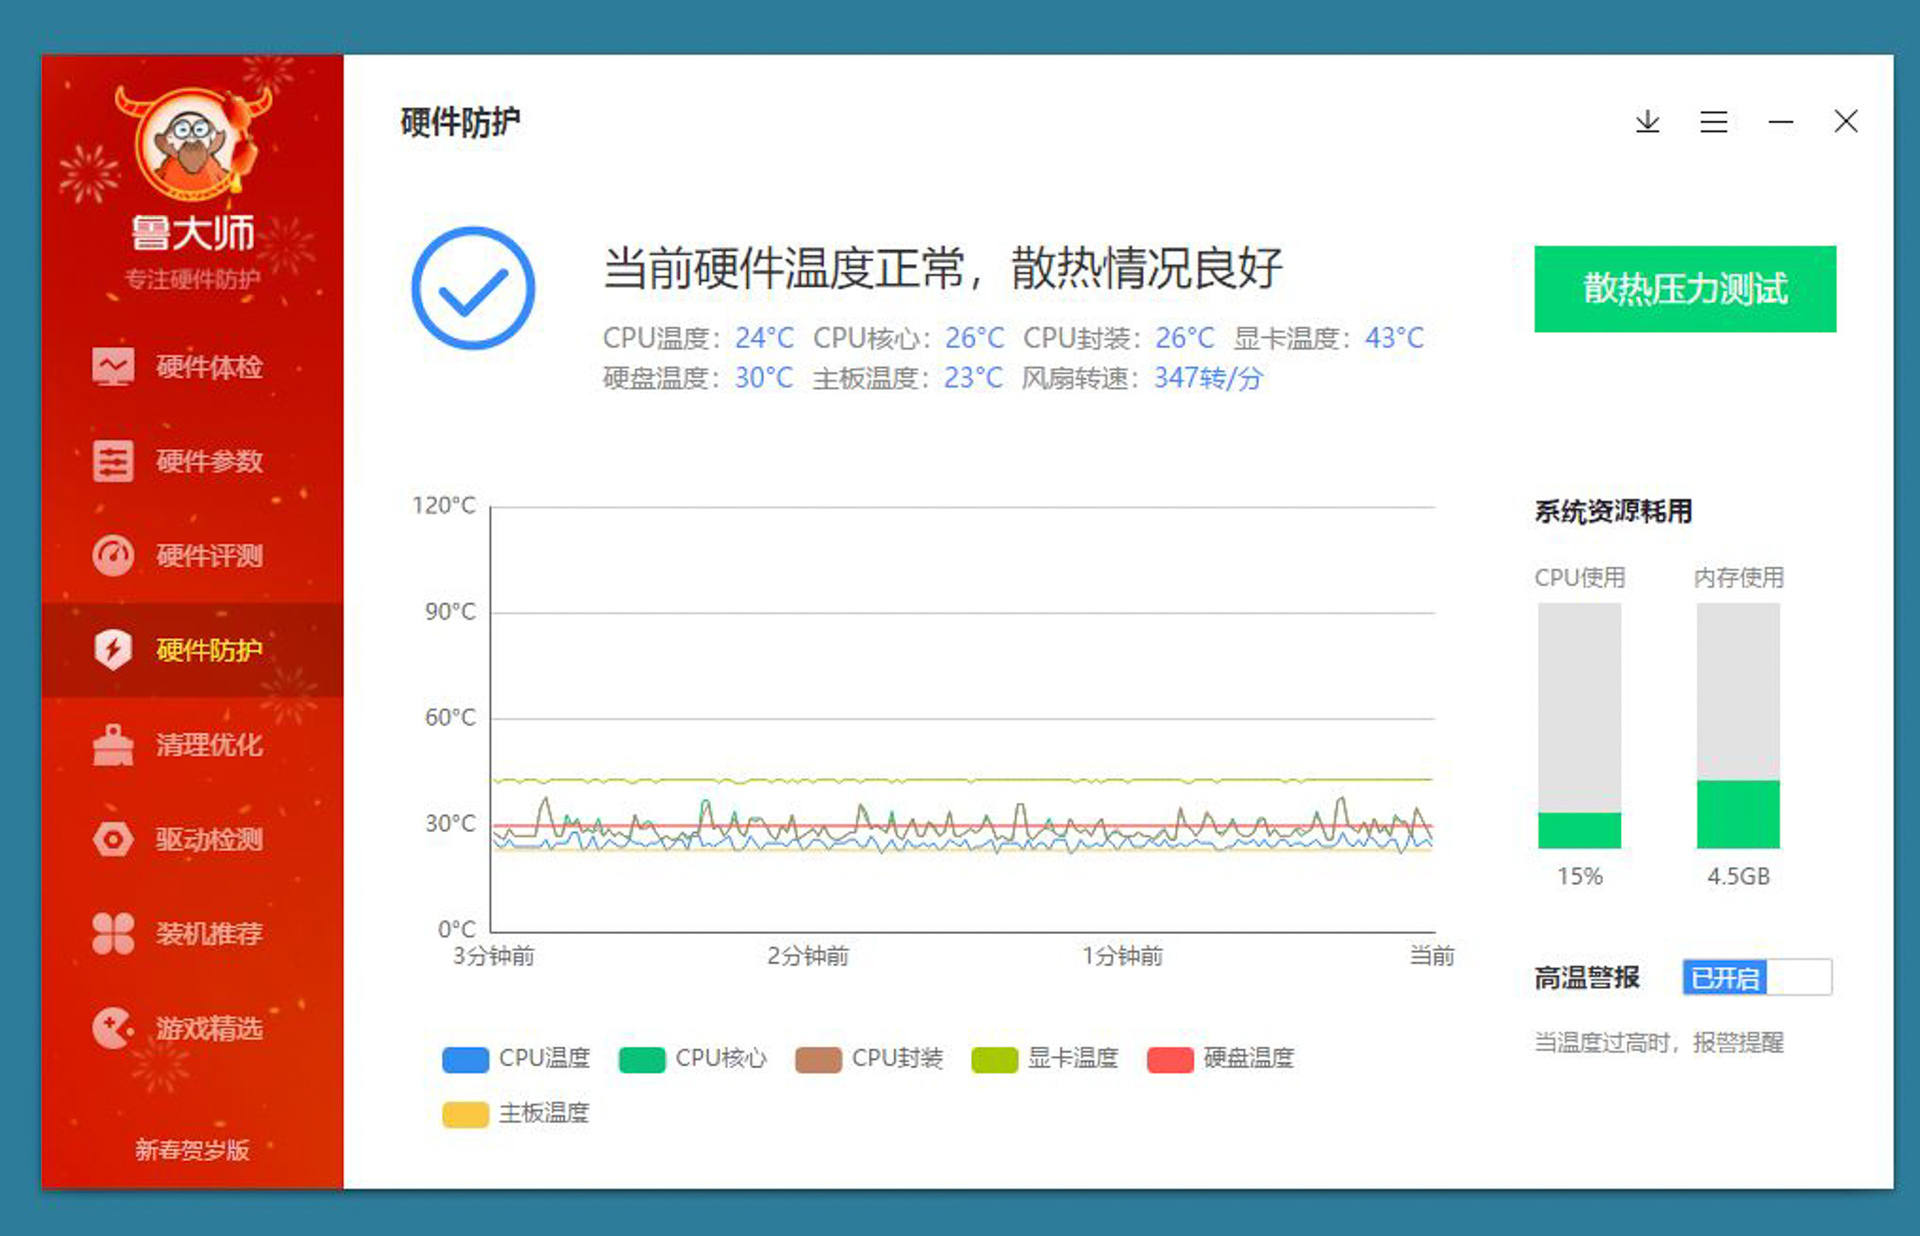Click the 当温度过高时，报警提醒 hint text

tap(1659, 1043)
